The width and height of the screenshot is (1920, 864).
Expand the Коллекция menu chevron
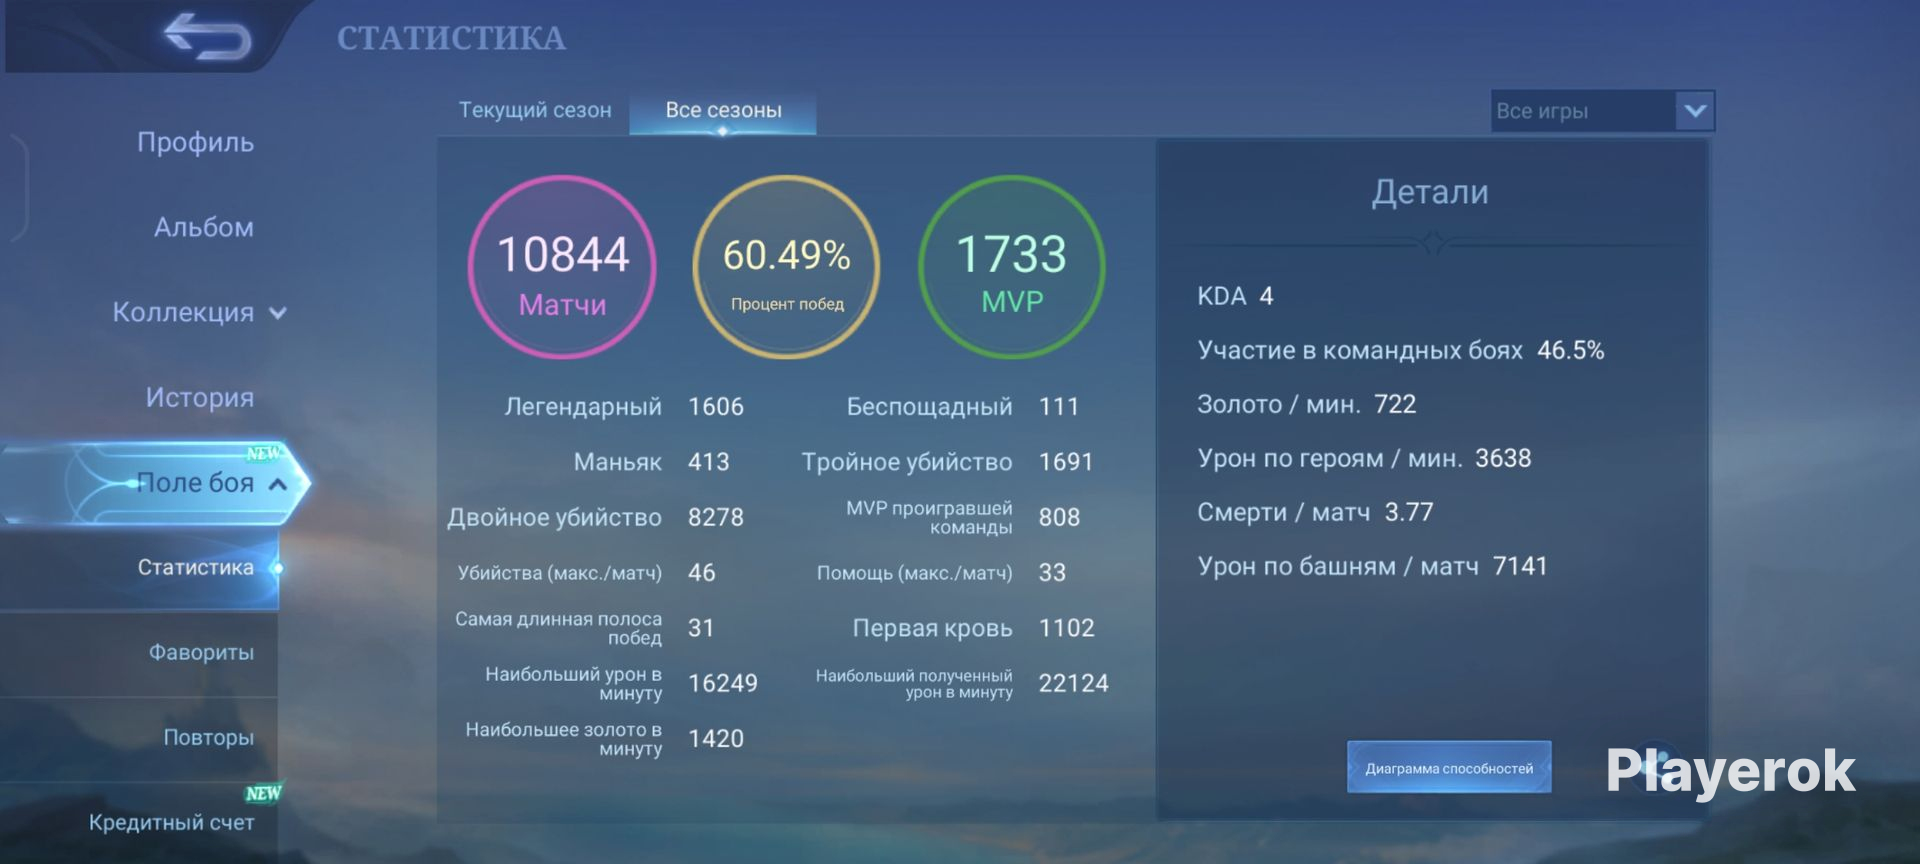point(278,313)
